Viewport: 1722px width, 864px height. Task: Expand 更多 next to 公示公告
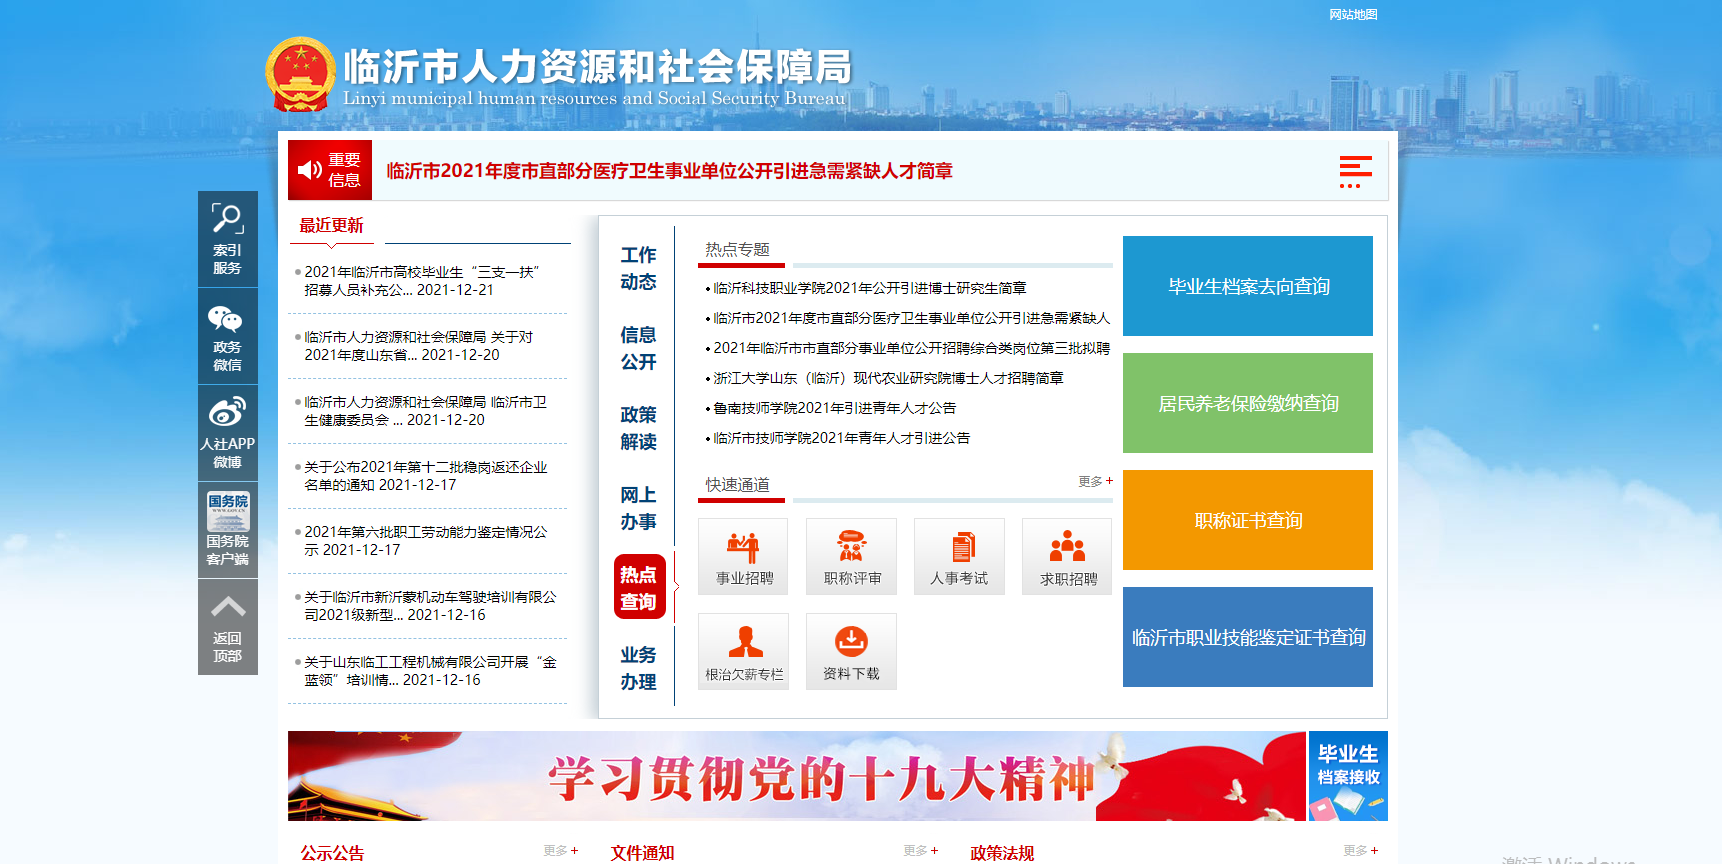pyautogui.click(x=560, y=850)
